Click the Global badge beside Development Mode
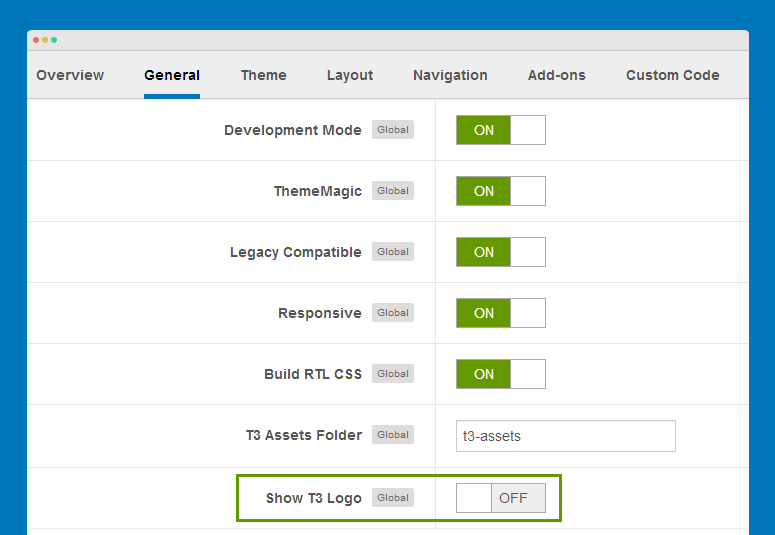 [393, 130]
